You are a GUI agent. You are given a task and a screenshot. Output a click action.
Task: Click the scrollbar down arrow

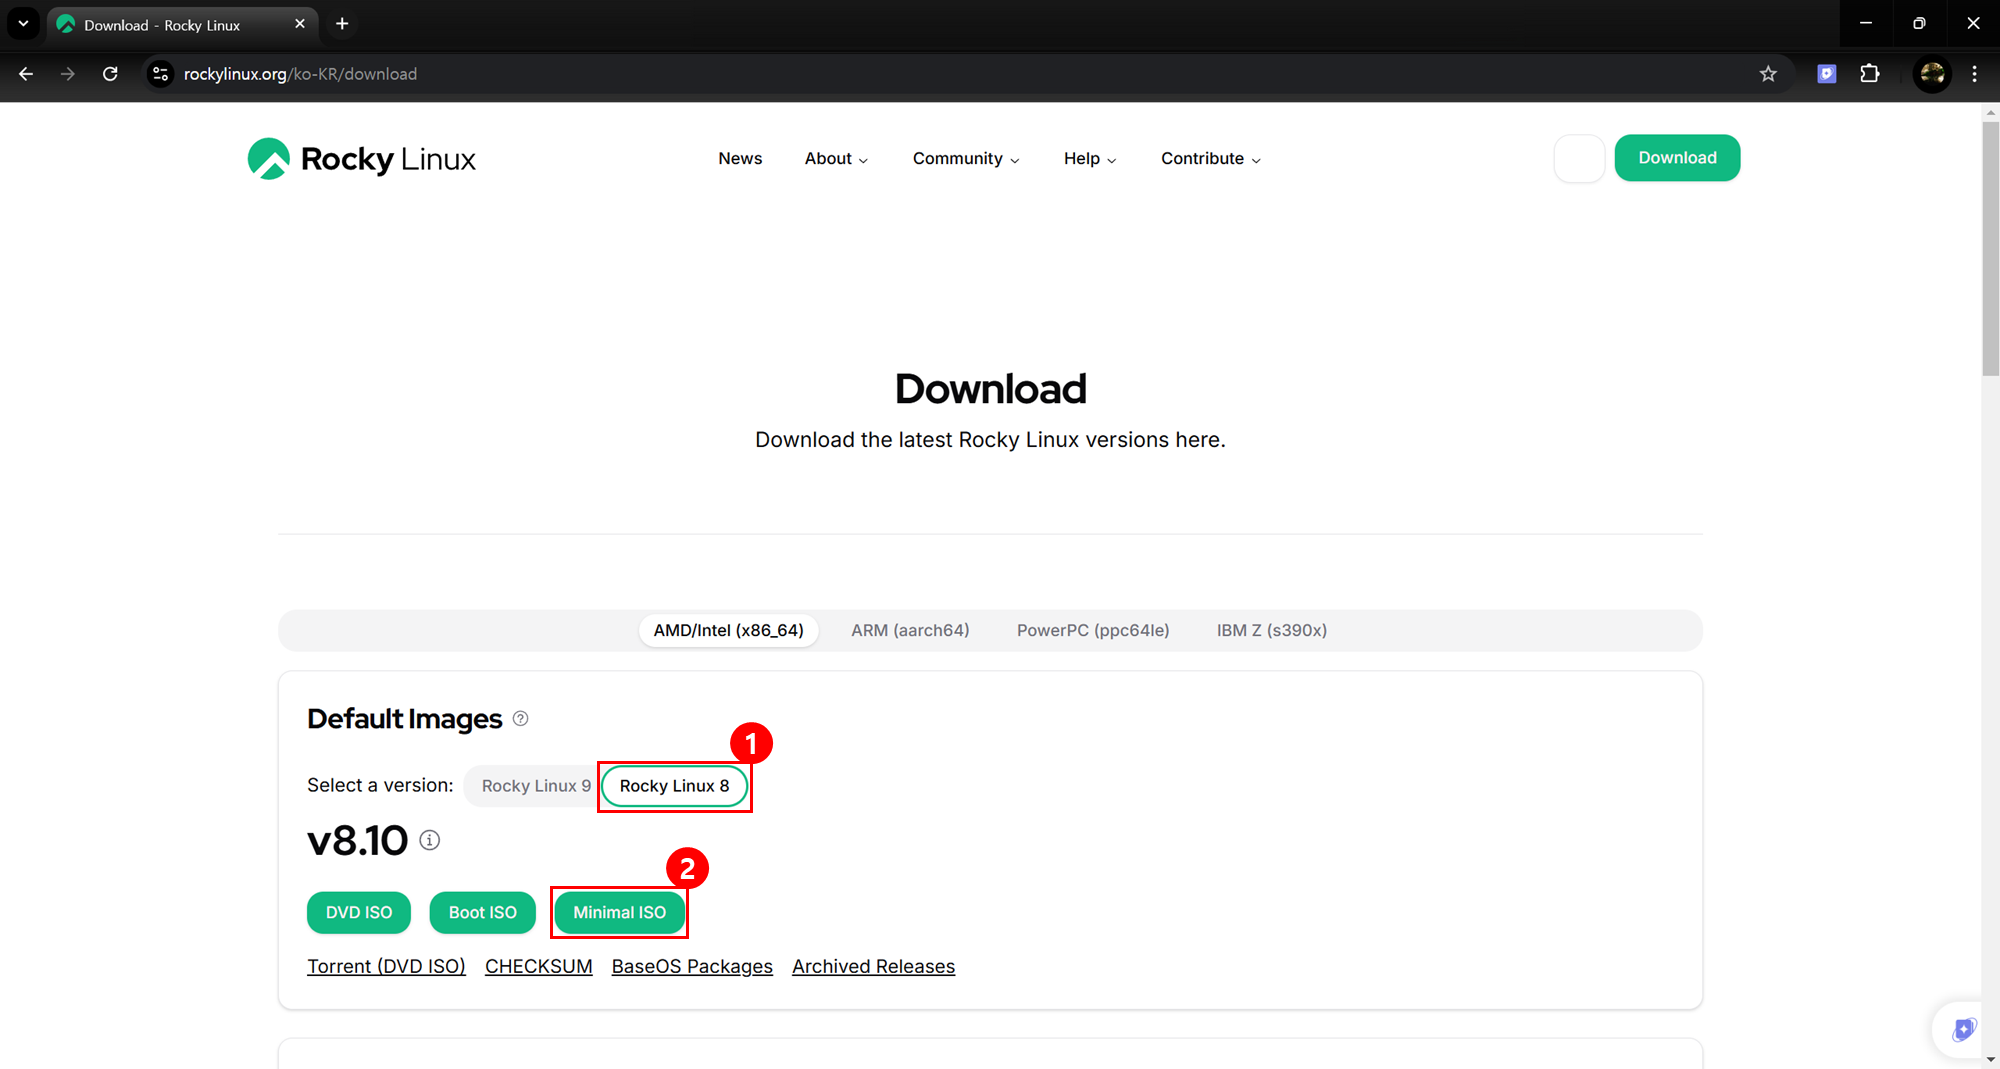click(x=1990, y=1059)
